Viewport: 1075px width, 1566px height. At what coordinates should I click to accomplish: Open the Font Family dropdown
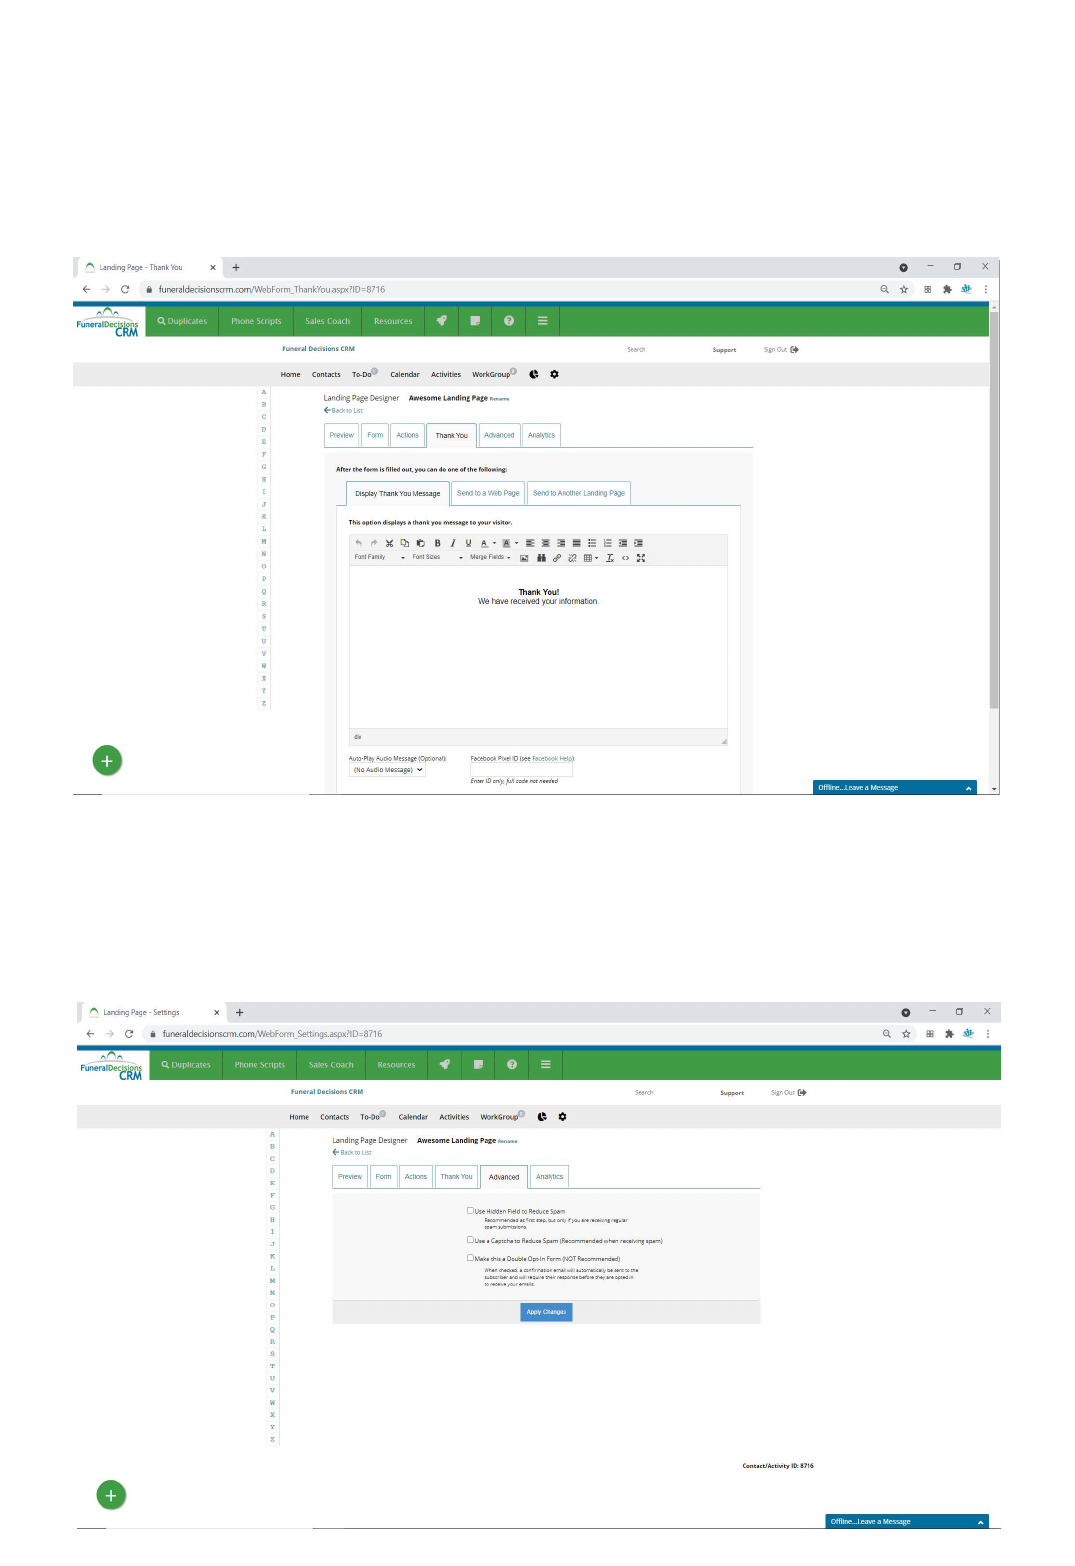(x=380, y=557)
